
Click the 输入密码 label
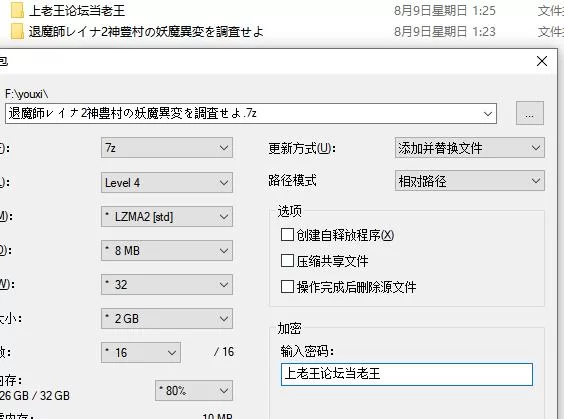coord(307,351)
